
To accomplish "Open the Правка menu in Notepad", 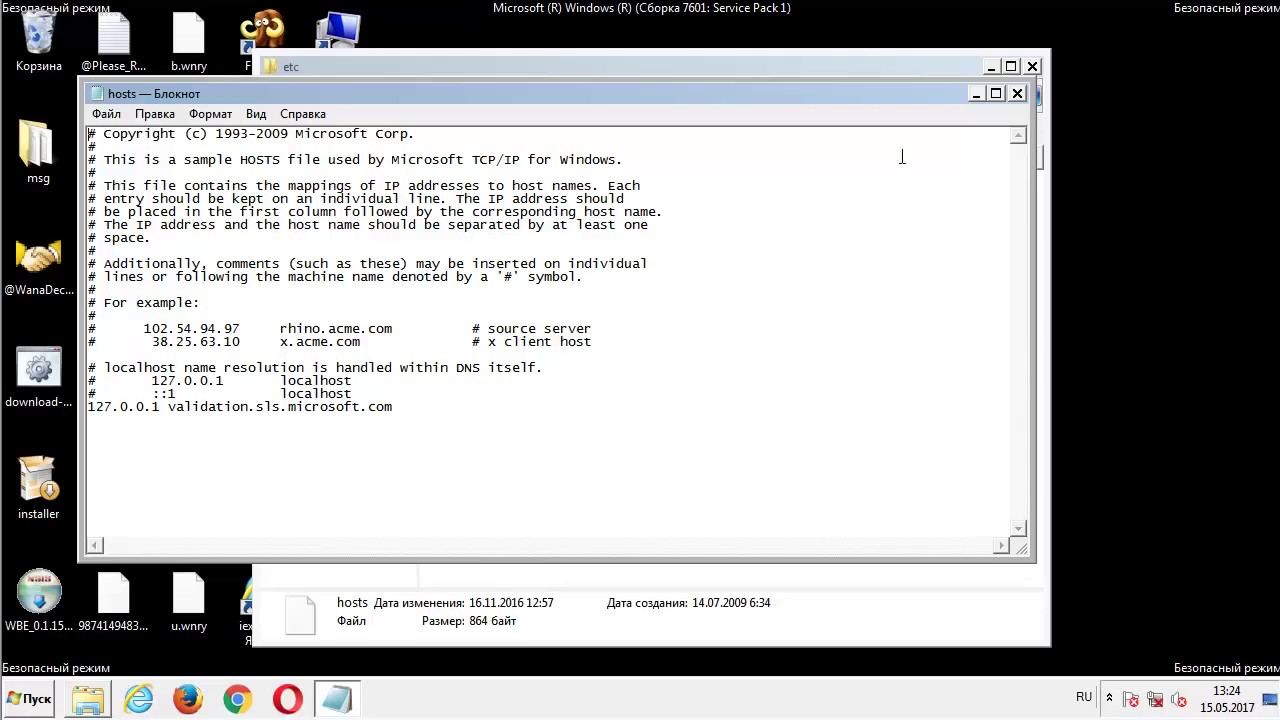I will coord(155,114).
